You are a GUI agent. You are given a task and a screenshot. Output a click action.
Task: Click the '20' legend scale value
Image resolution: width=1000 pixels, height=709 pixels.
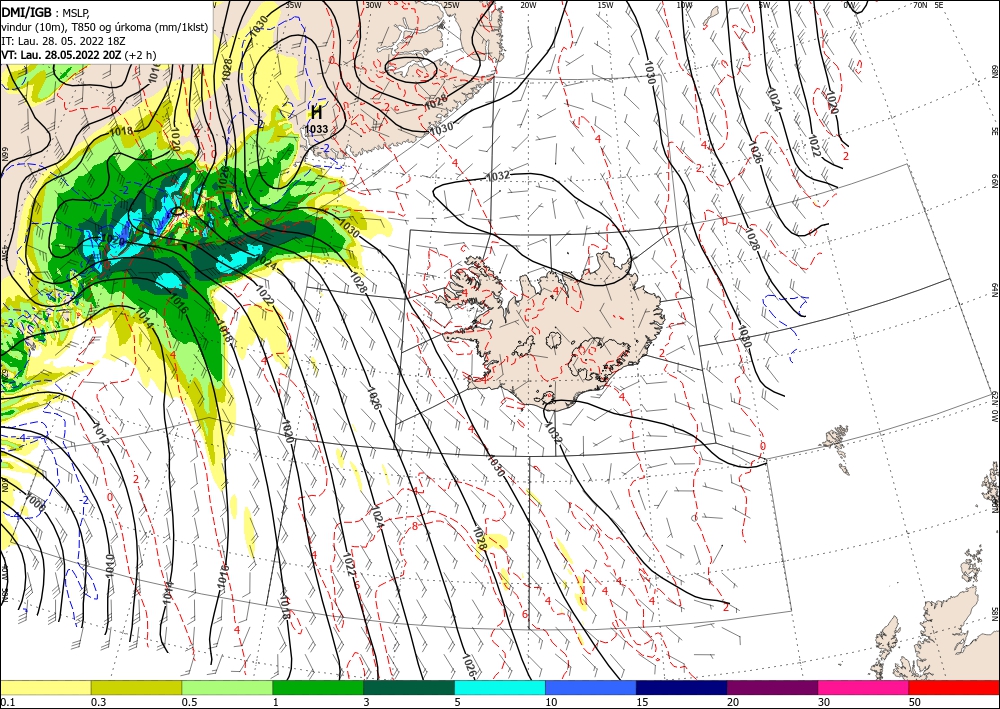point(733,702)
